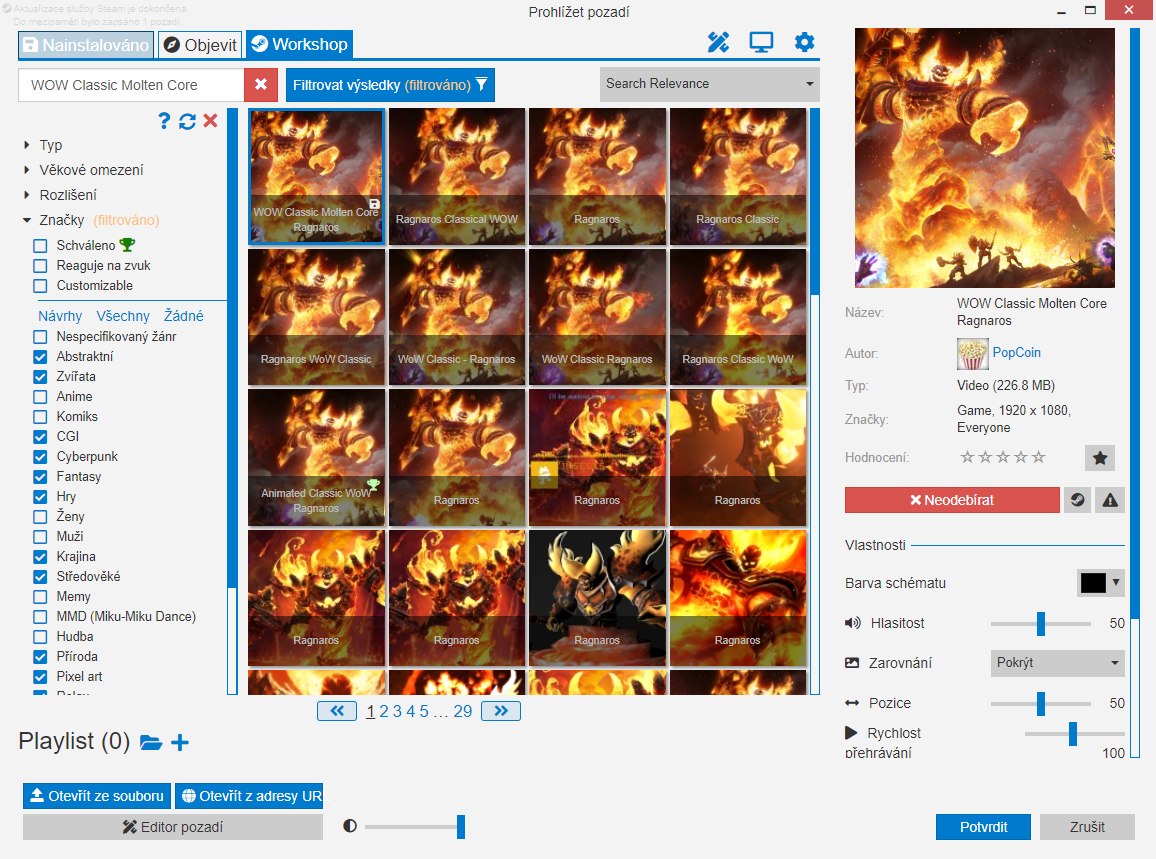1156x859 pixels.
Task: Select the Žádné tags link
Action: (184, 316)
